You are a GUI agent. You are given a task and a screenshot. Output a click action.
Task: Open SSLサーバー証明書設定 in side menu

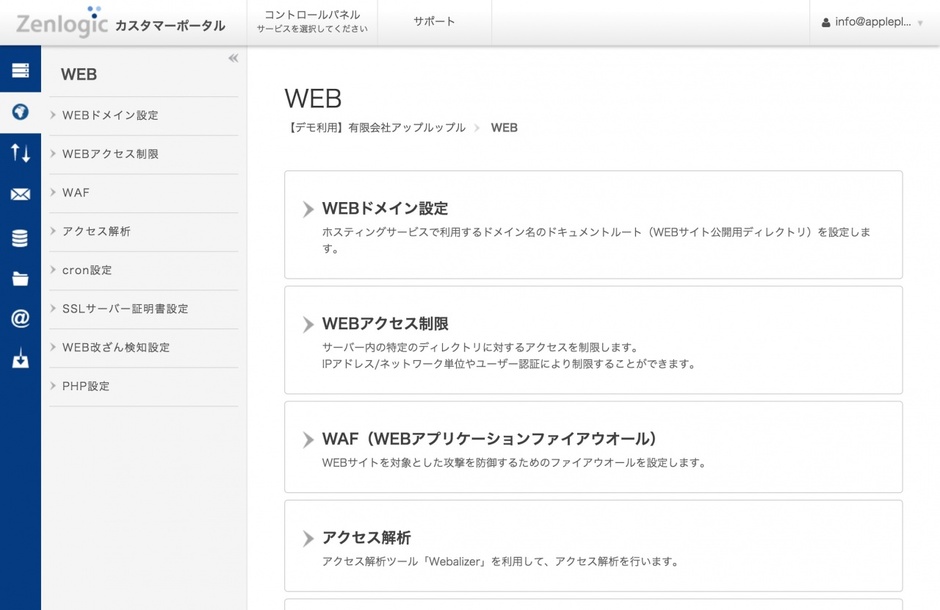[125, 309]
